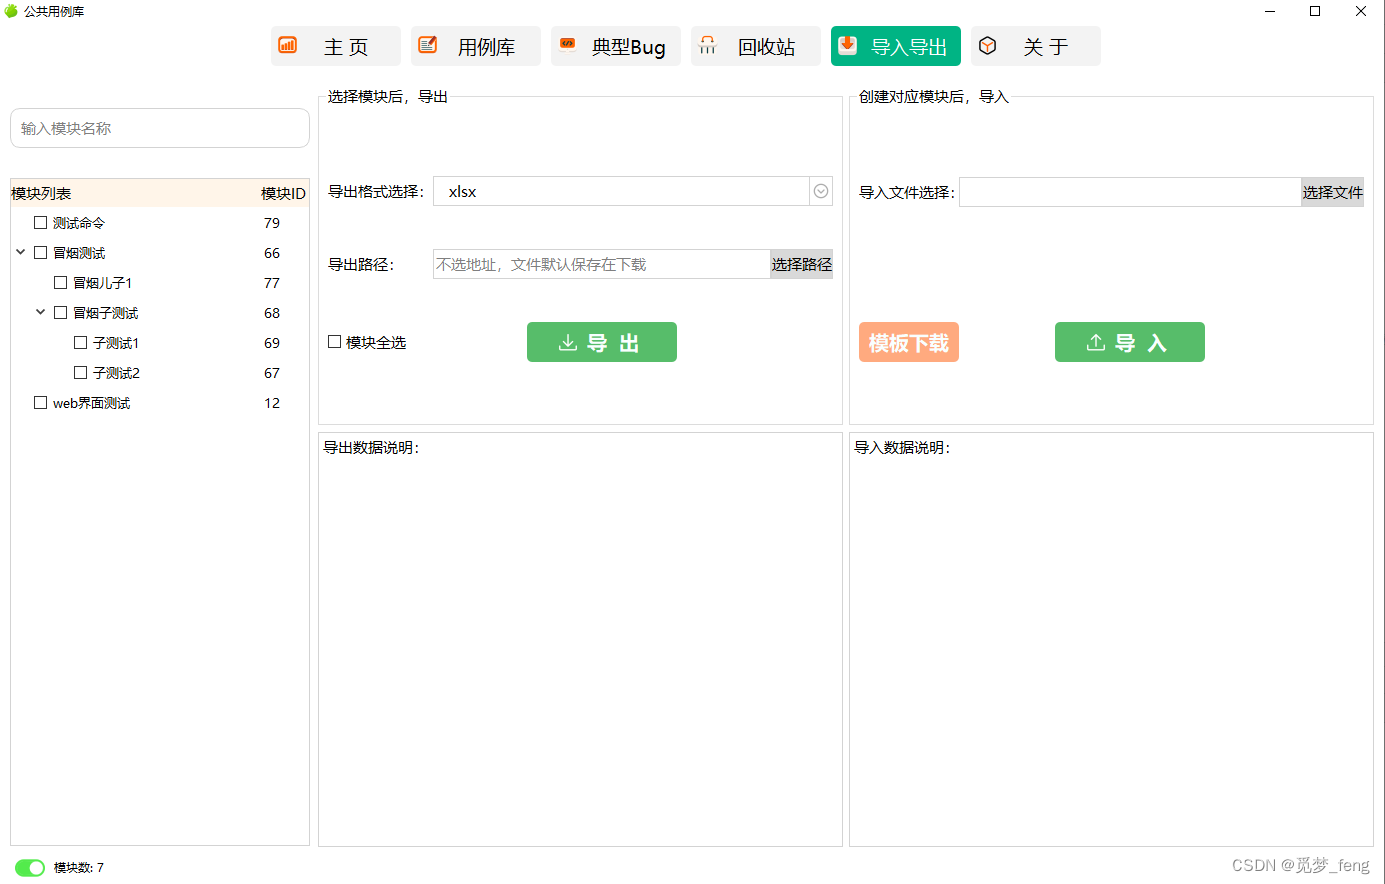Click the 导入 import button
The image size is (1385, 884).
[1130, 342]
